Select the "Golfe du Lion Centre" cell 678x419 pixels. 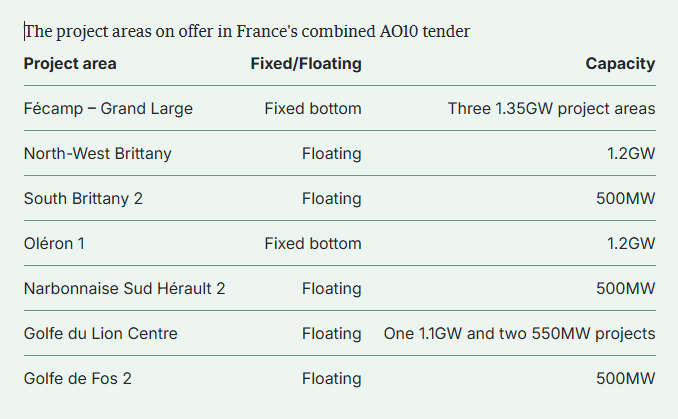tap(101, 333)
